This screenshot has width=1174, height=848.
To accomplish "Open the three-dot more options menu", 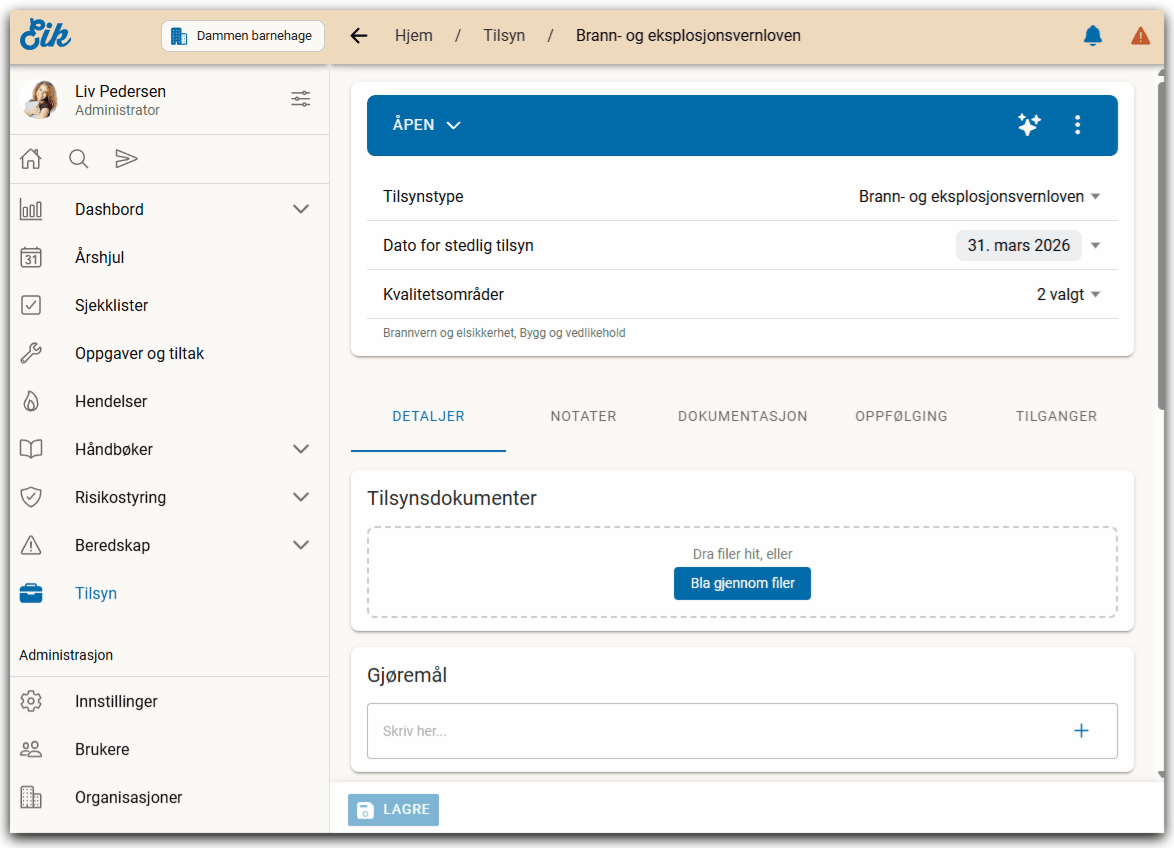I will coord(1077,125).
